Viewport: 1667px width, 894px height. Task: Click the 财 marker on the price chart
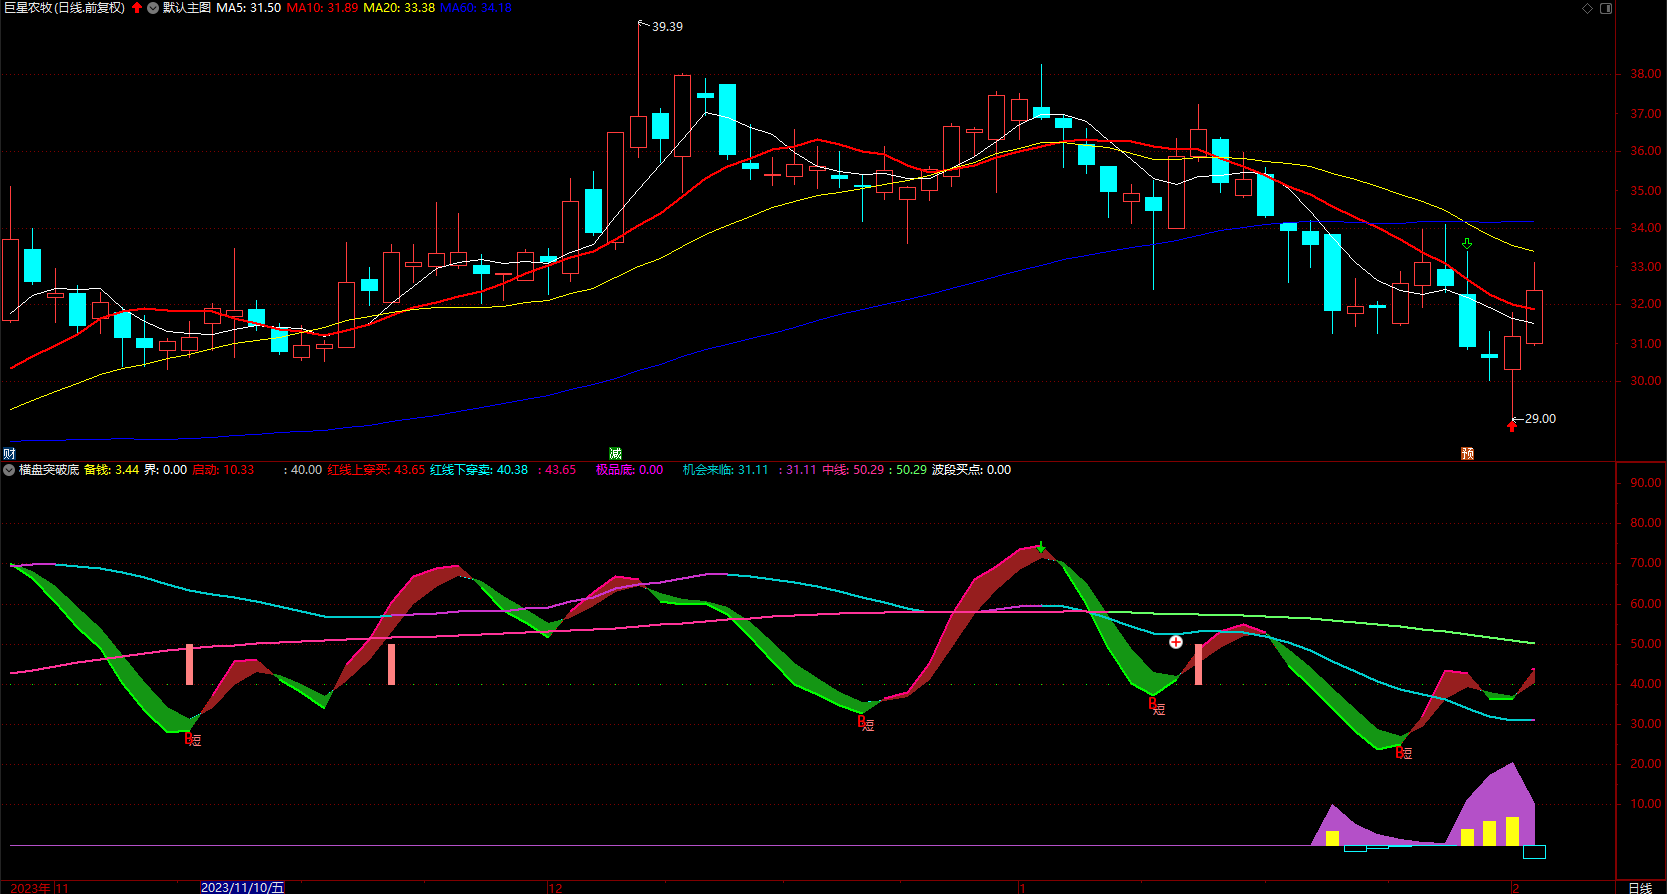9,454
